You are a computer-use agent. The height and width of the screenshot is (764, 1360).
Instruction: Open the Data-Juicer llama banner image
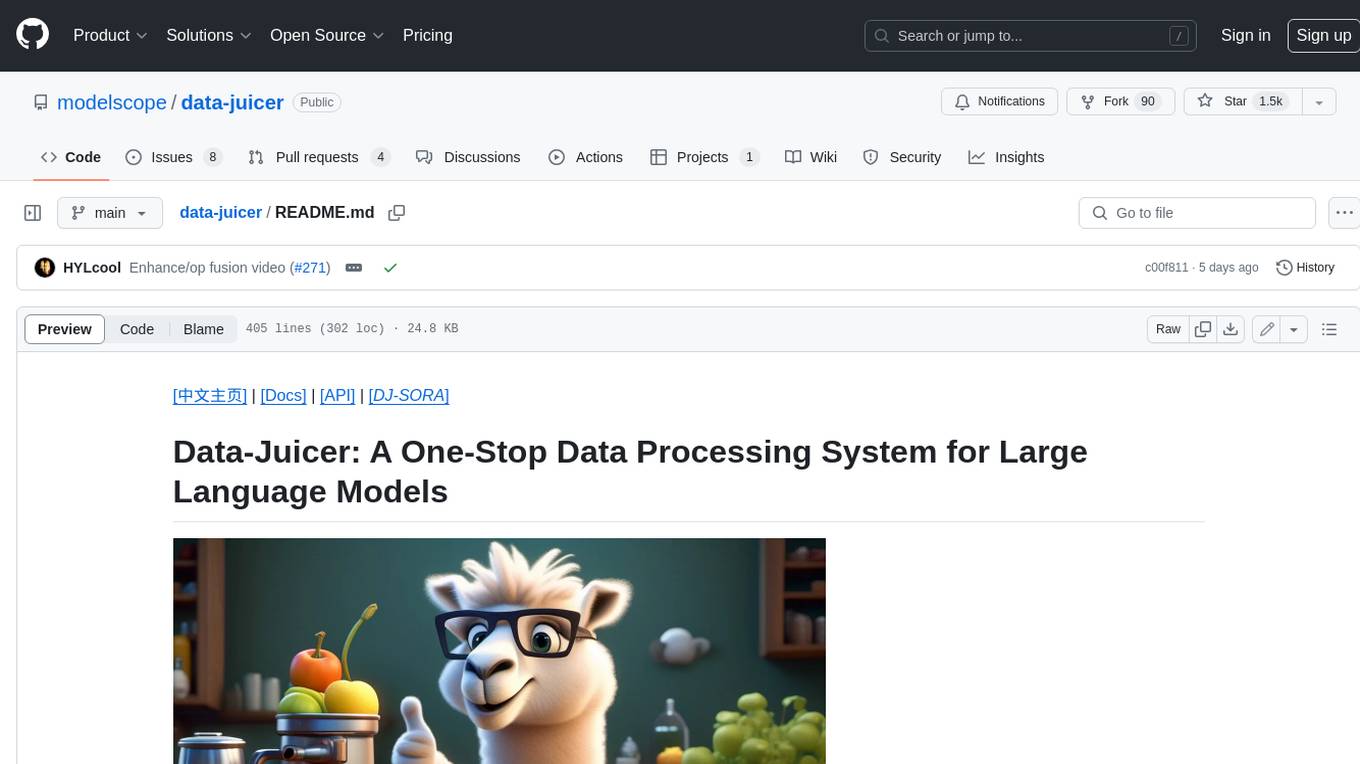(499, 651)
